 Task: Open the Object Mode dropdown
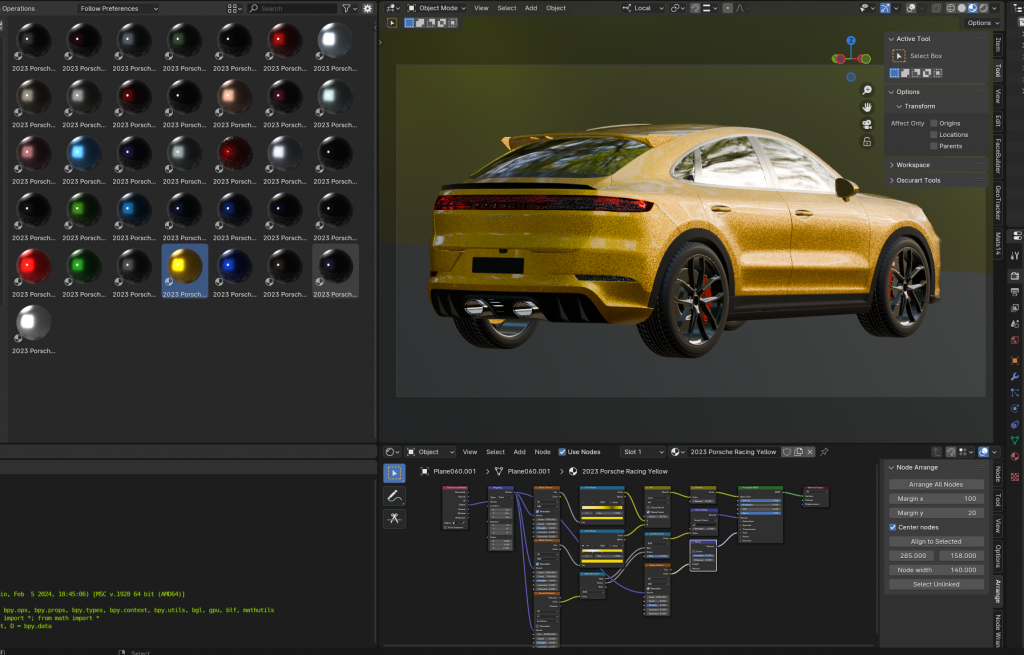coord(436,8)
